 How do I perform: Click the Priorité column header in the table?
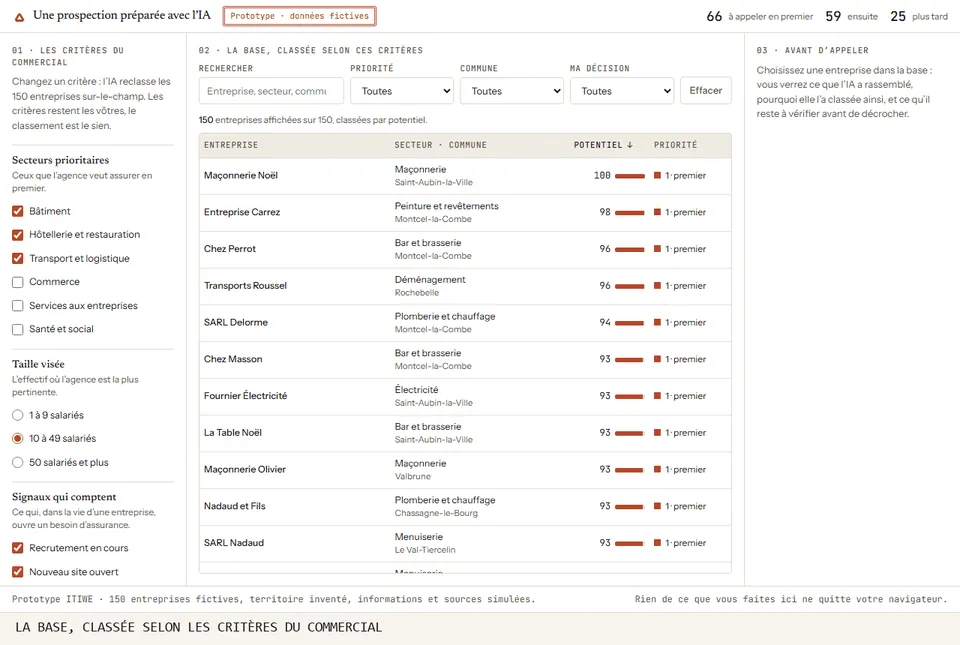coord(675,145)
